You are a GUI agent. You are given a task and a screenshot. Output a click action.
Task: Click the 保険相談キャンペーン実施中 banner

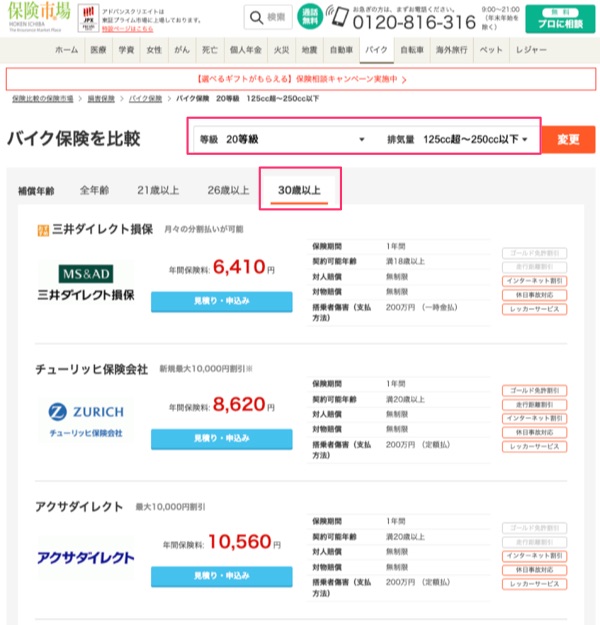point(301,79)
